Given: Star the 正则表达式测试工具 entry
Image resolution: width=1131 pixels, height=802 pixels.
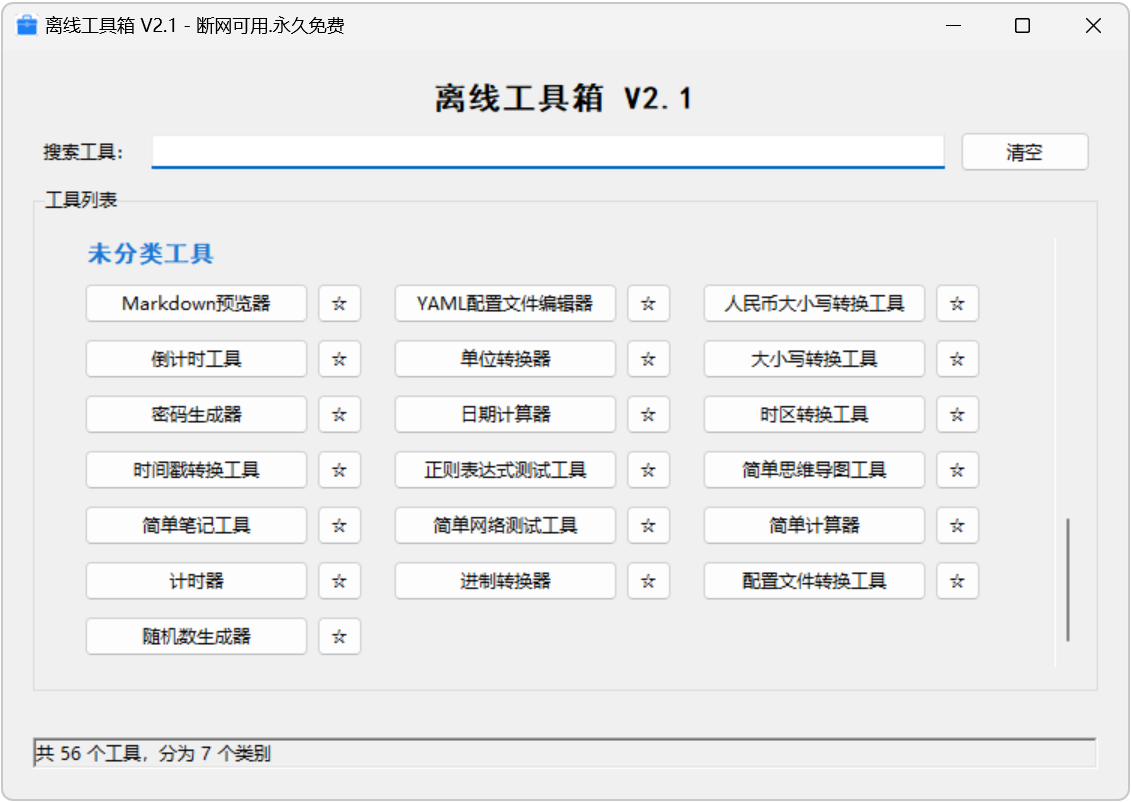Looking at the screenshot, I should coord(648,470).
